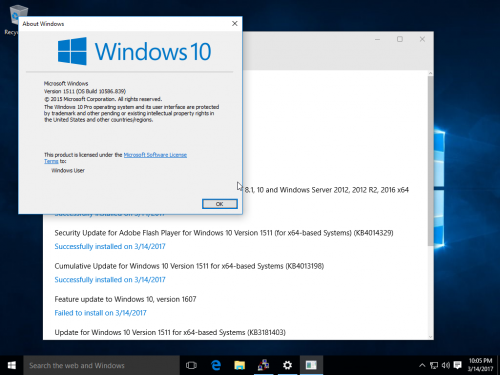Image resolution: width=500 pixels, height=375 pixels.
Task: Maximize the Settings window
Action: point(400,39)
